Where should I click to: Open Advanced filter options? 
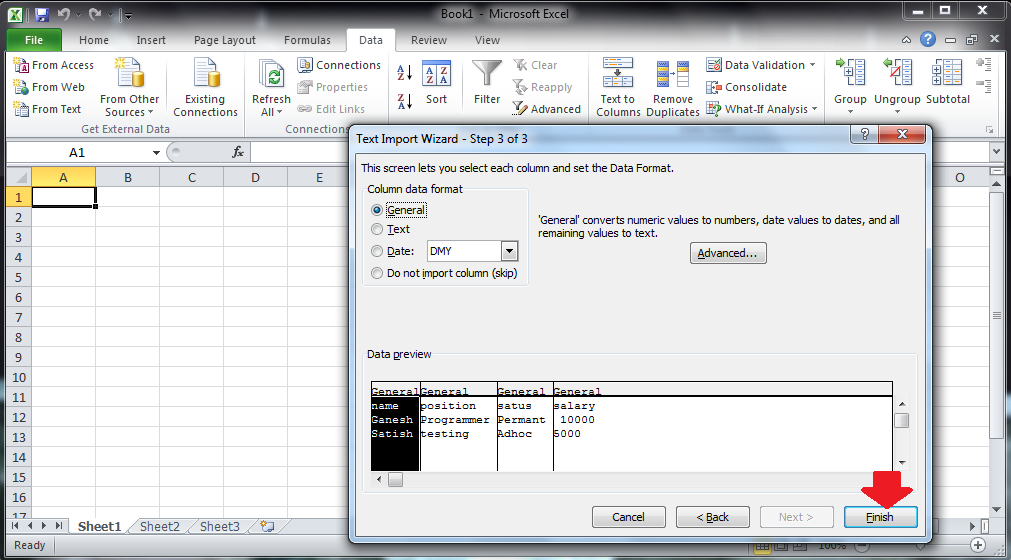tap(547, 109)
